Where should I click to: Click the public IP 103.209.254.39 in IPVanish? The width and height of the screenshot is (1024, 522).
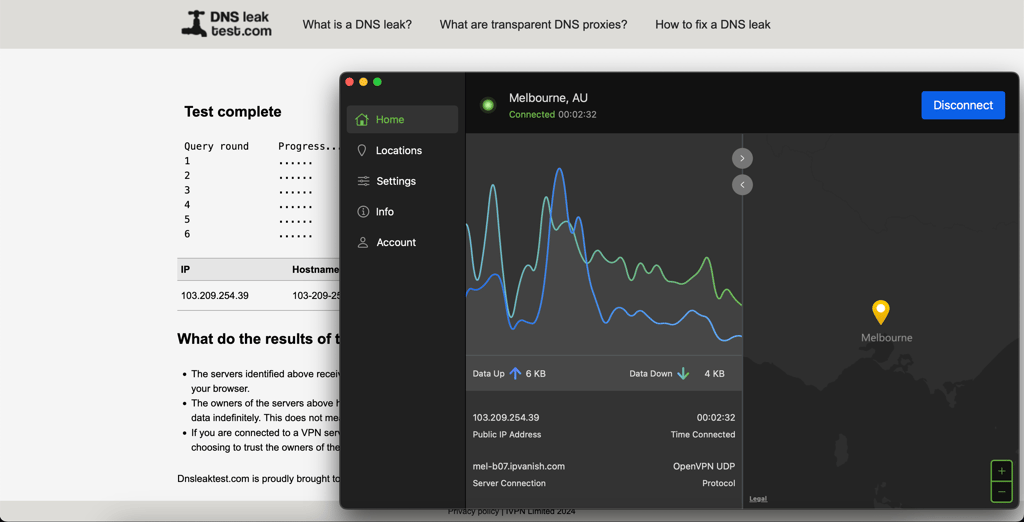coord(506,417)
